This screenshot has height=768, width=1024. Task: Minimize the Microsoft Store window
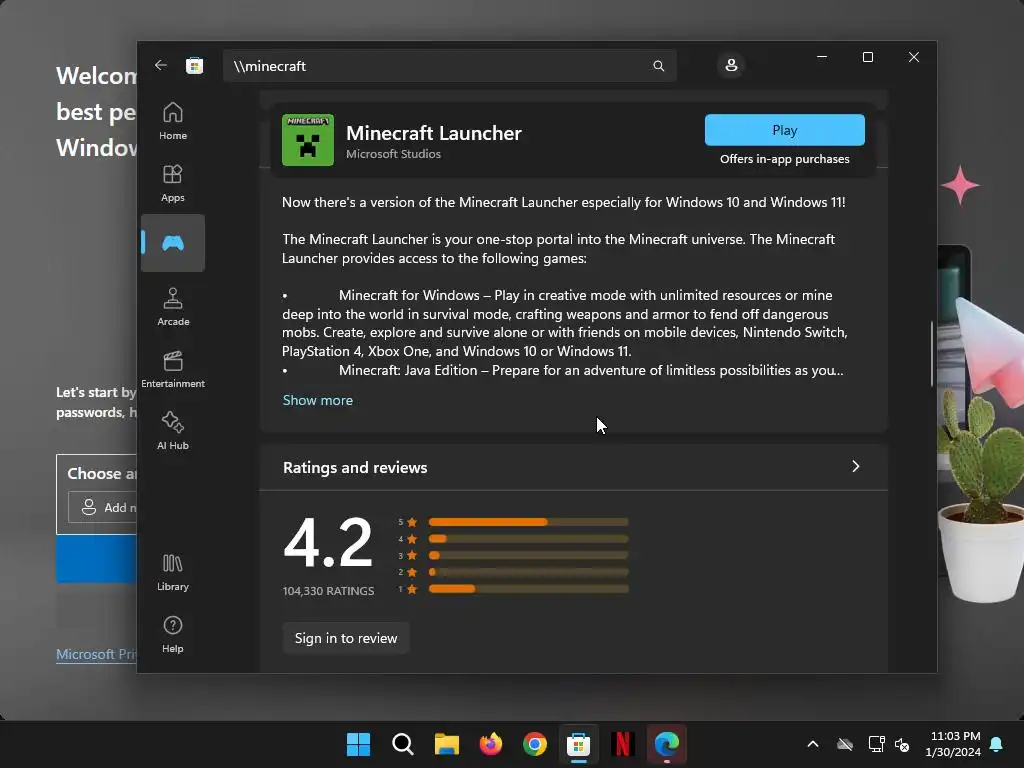[822, 57]
